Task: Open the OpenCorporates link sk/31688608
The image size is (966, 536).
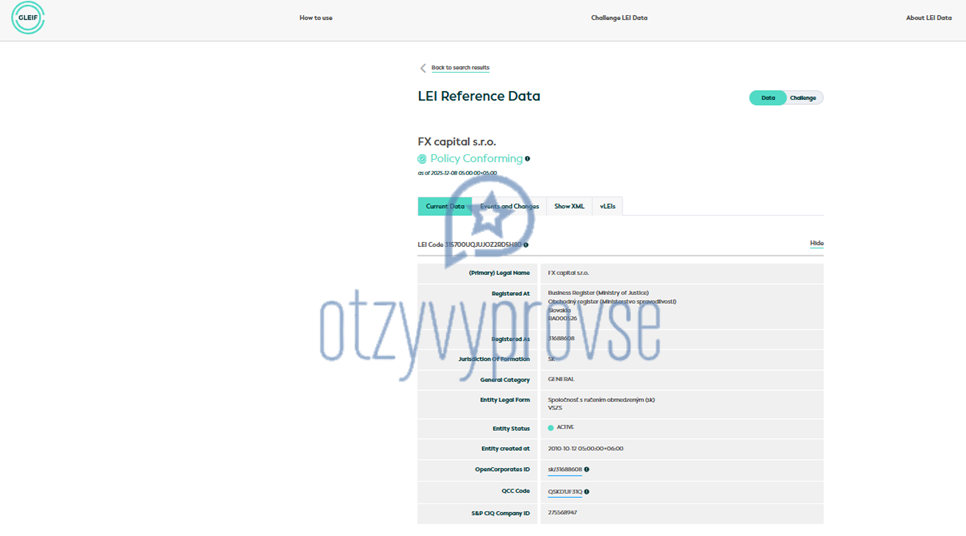Action: (x=565, y=469)
